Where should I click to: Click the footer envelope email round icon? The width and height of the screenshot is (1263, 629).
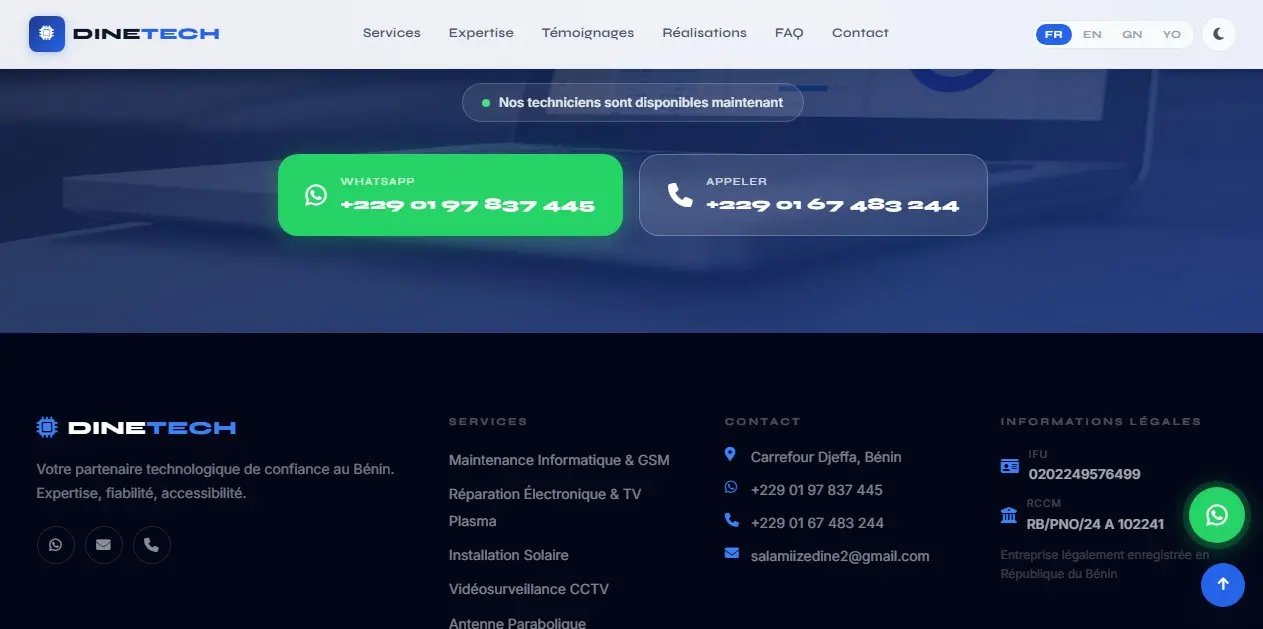tap(104, 545)
